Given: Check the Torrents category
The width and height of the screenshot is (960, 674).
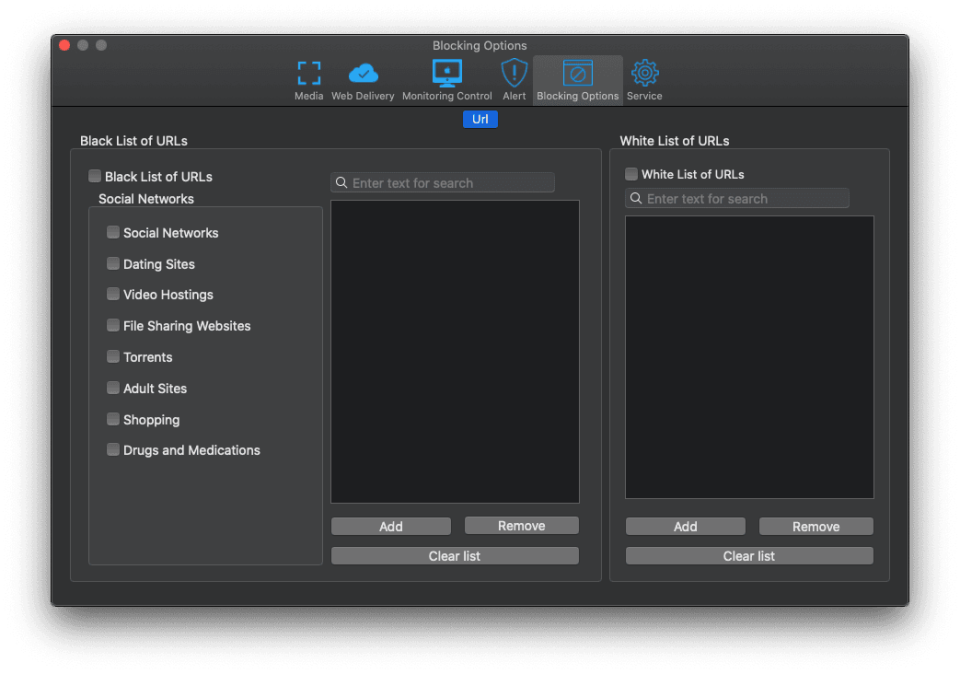Looking at the screenshot, I should click(x=113, y=356).
